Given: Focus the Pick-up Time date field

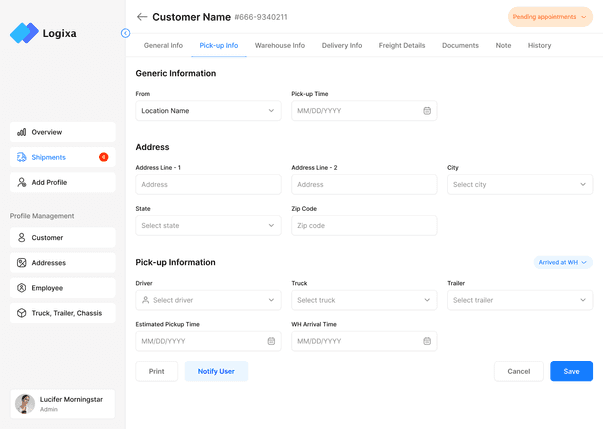Looking at the screenshot, I should [x=364, y=111].
